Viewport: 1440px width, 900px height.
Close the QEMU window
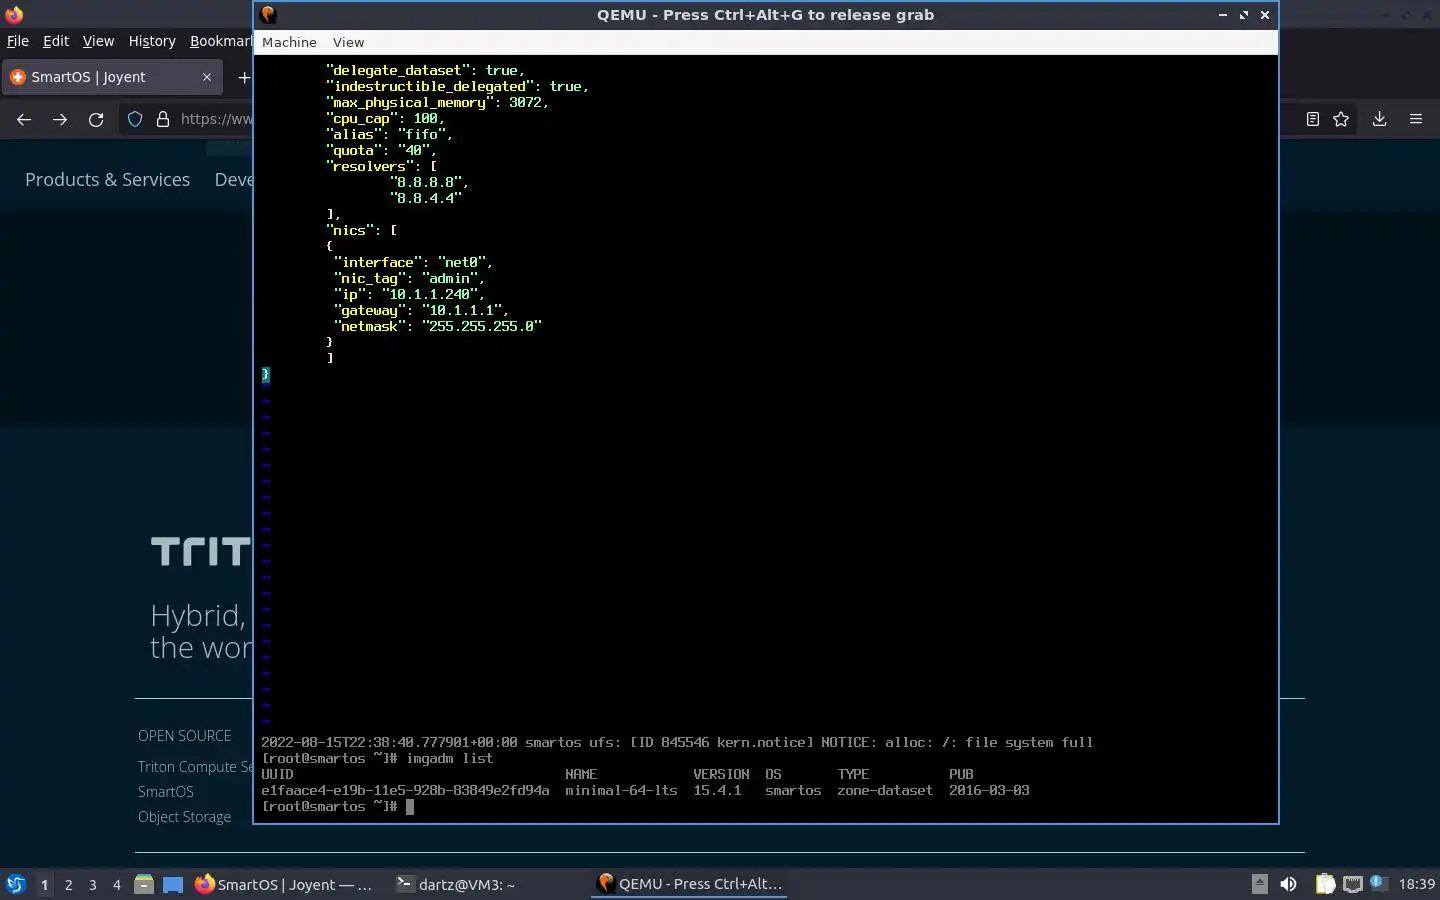click(1264, 15)
